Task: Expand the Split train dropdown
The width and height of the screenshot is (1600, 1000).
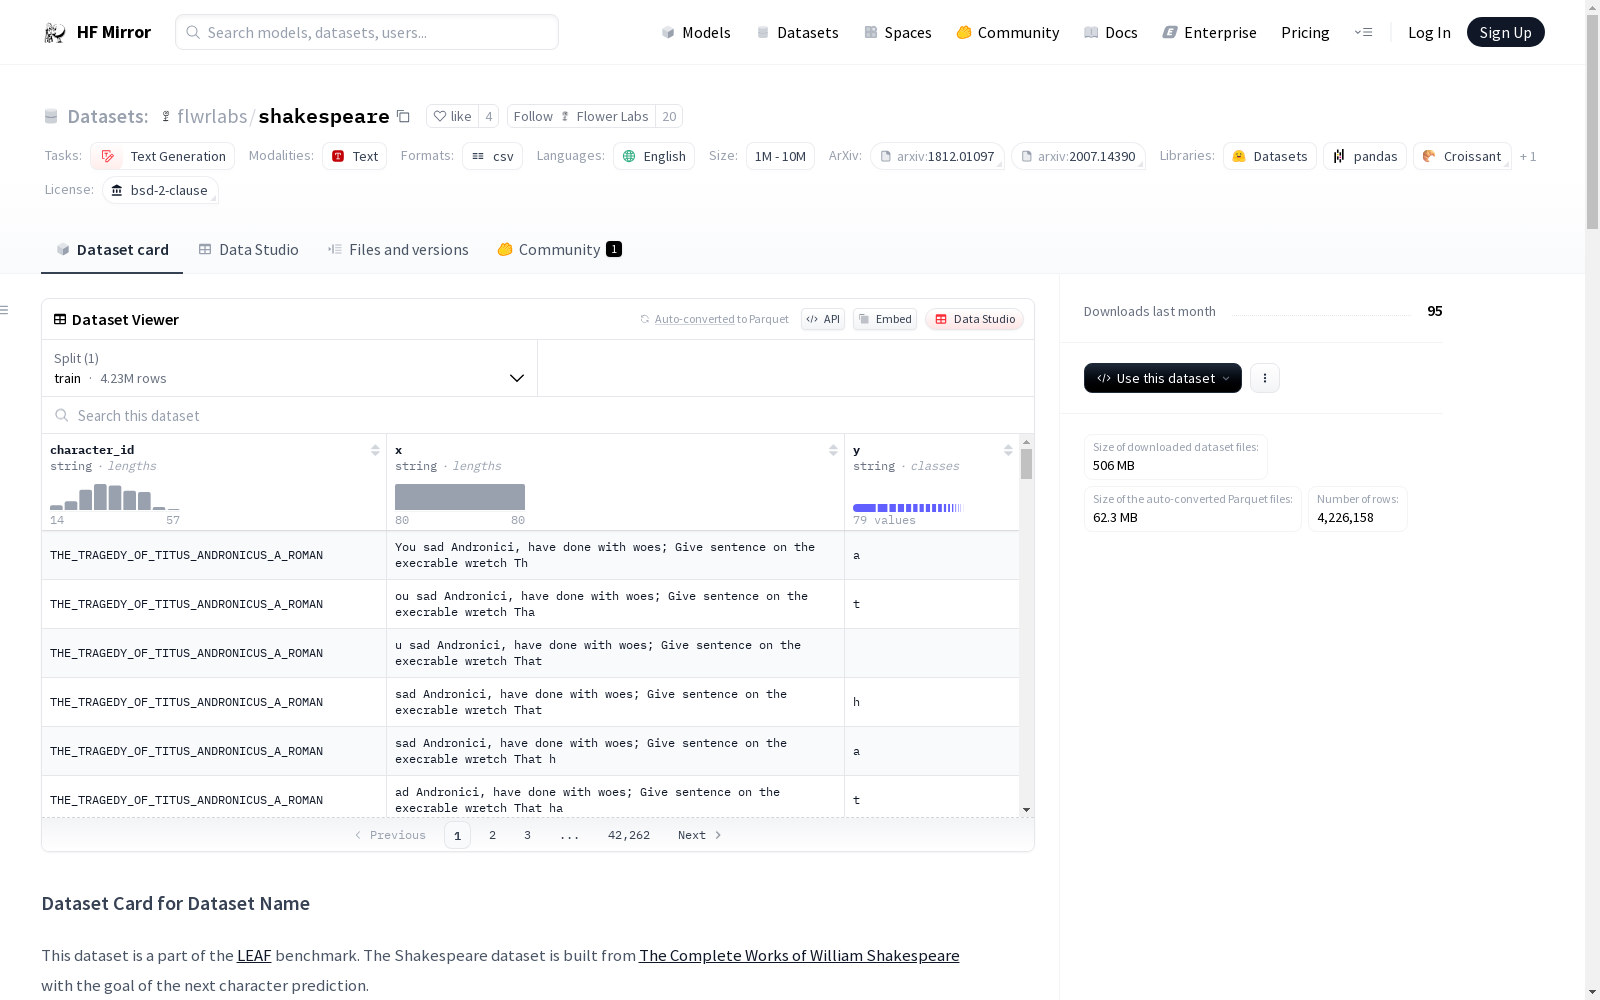Action: pos(290,368)
